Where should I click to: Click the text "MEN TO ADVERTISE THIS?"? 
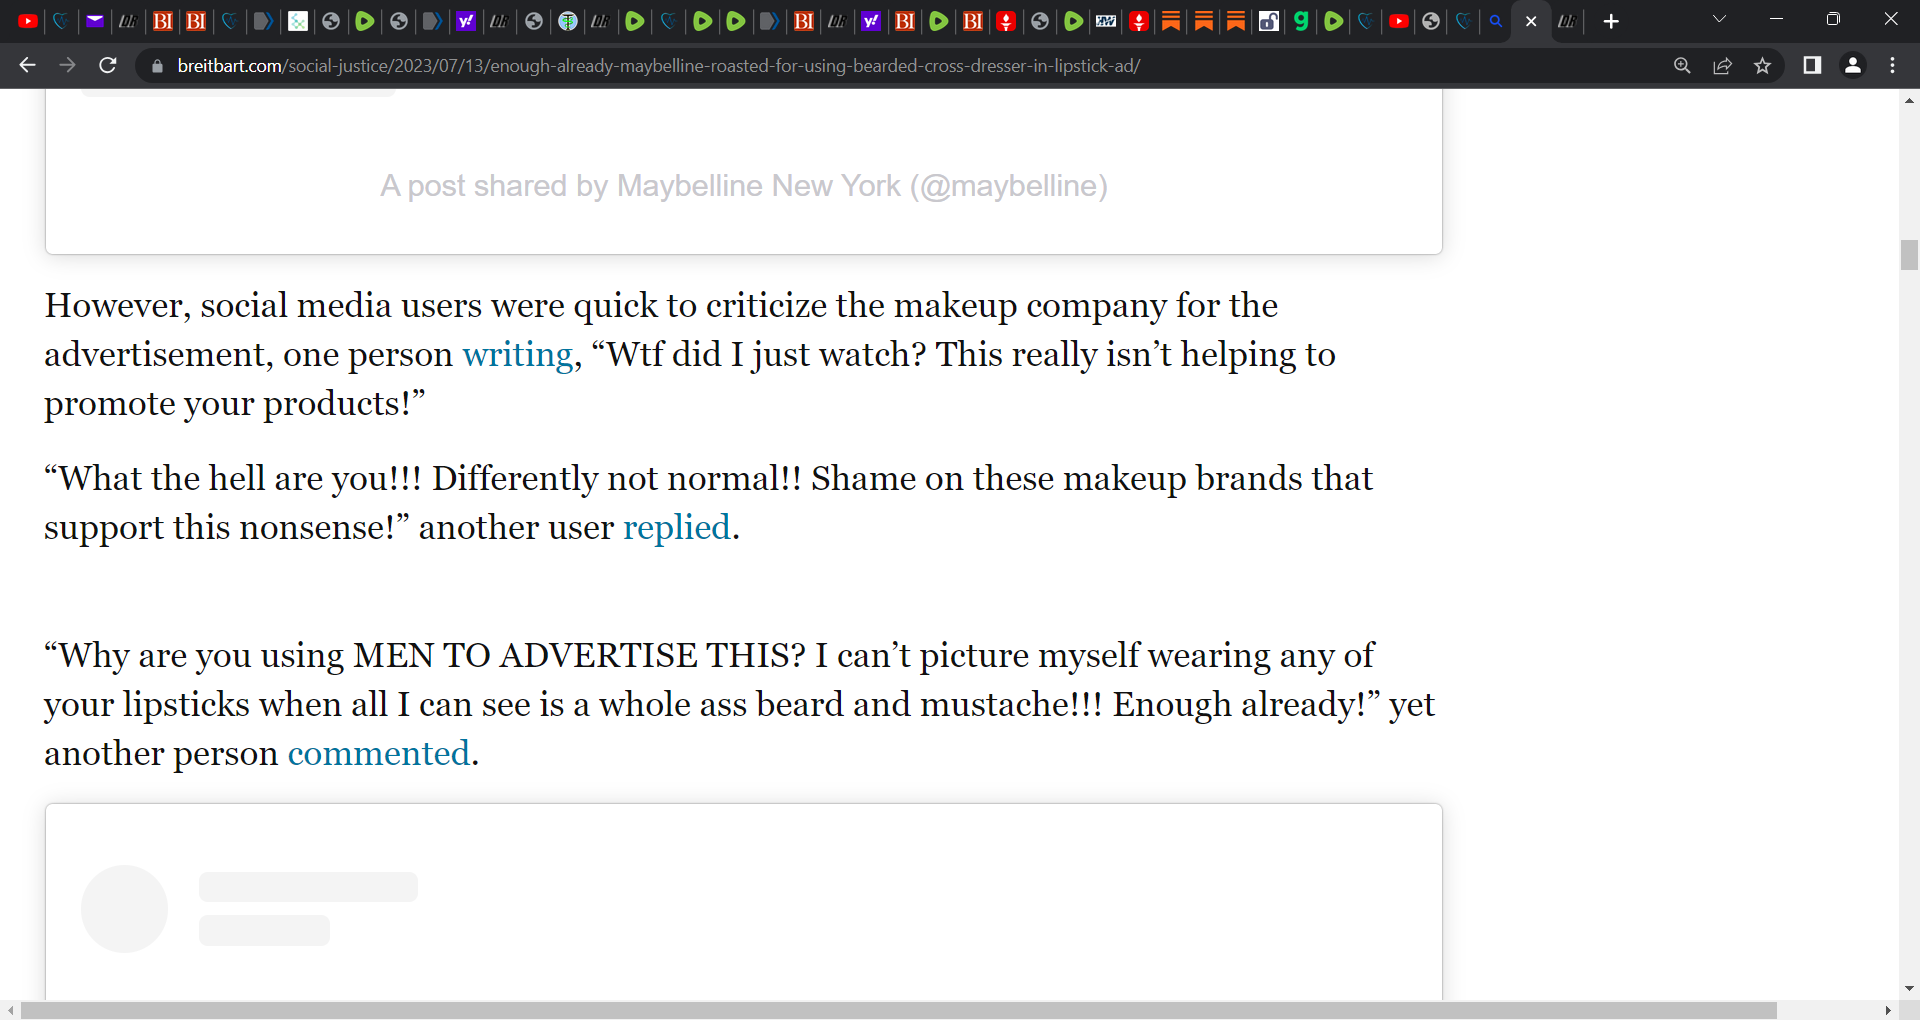[580, 656]
